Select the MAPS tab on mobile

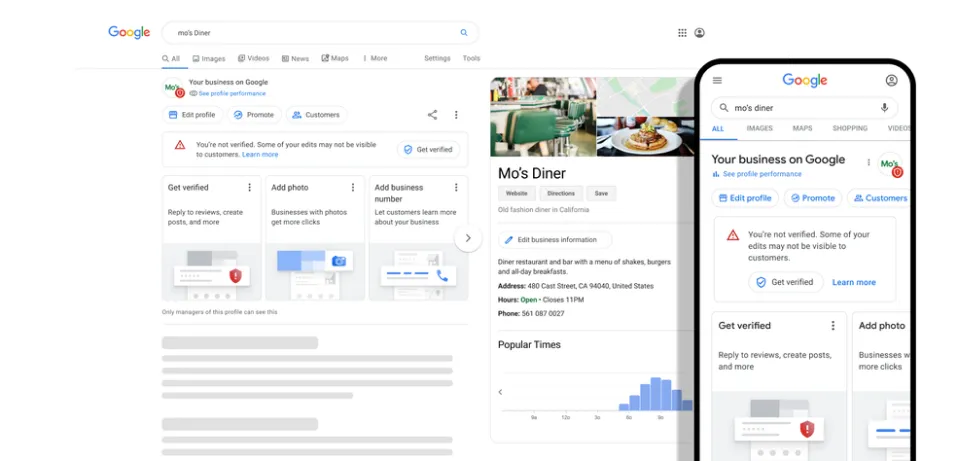(x=802, y=128)
